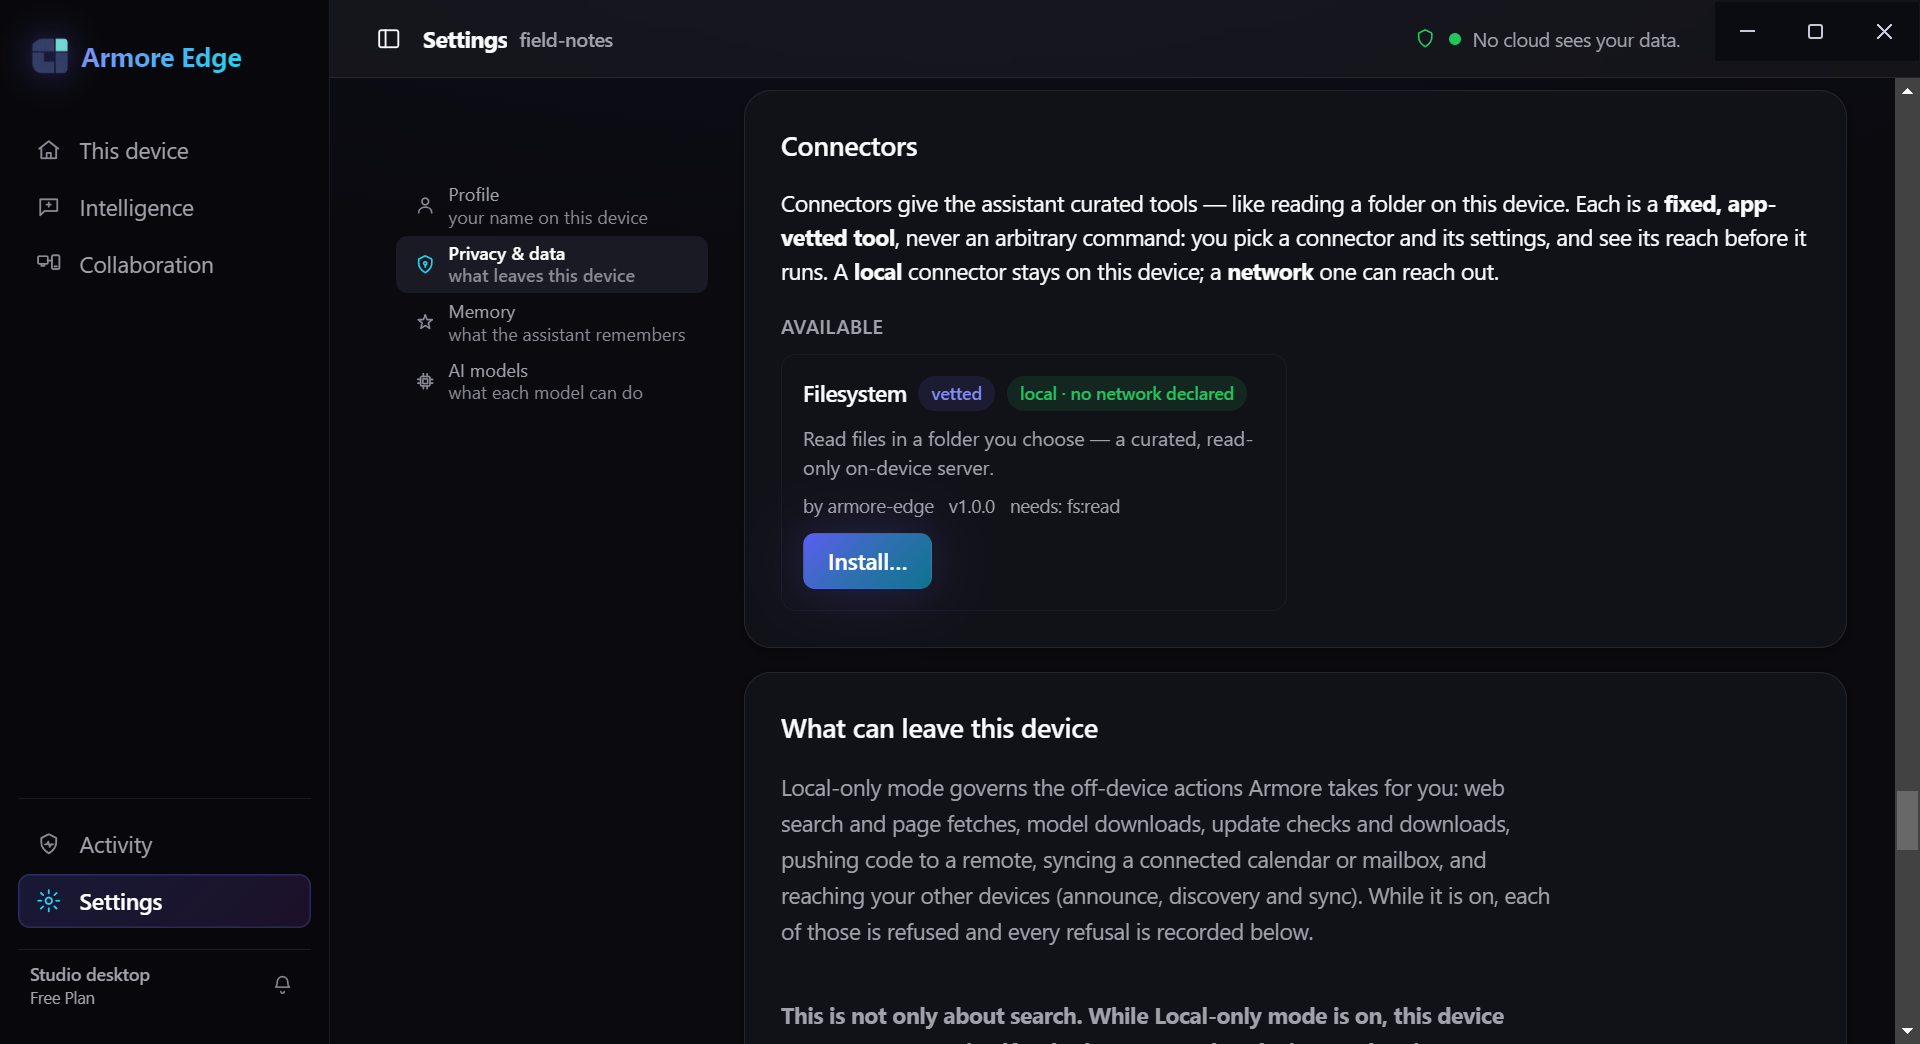Maximize the application window

[x=1815, y=31]
